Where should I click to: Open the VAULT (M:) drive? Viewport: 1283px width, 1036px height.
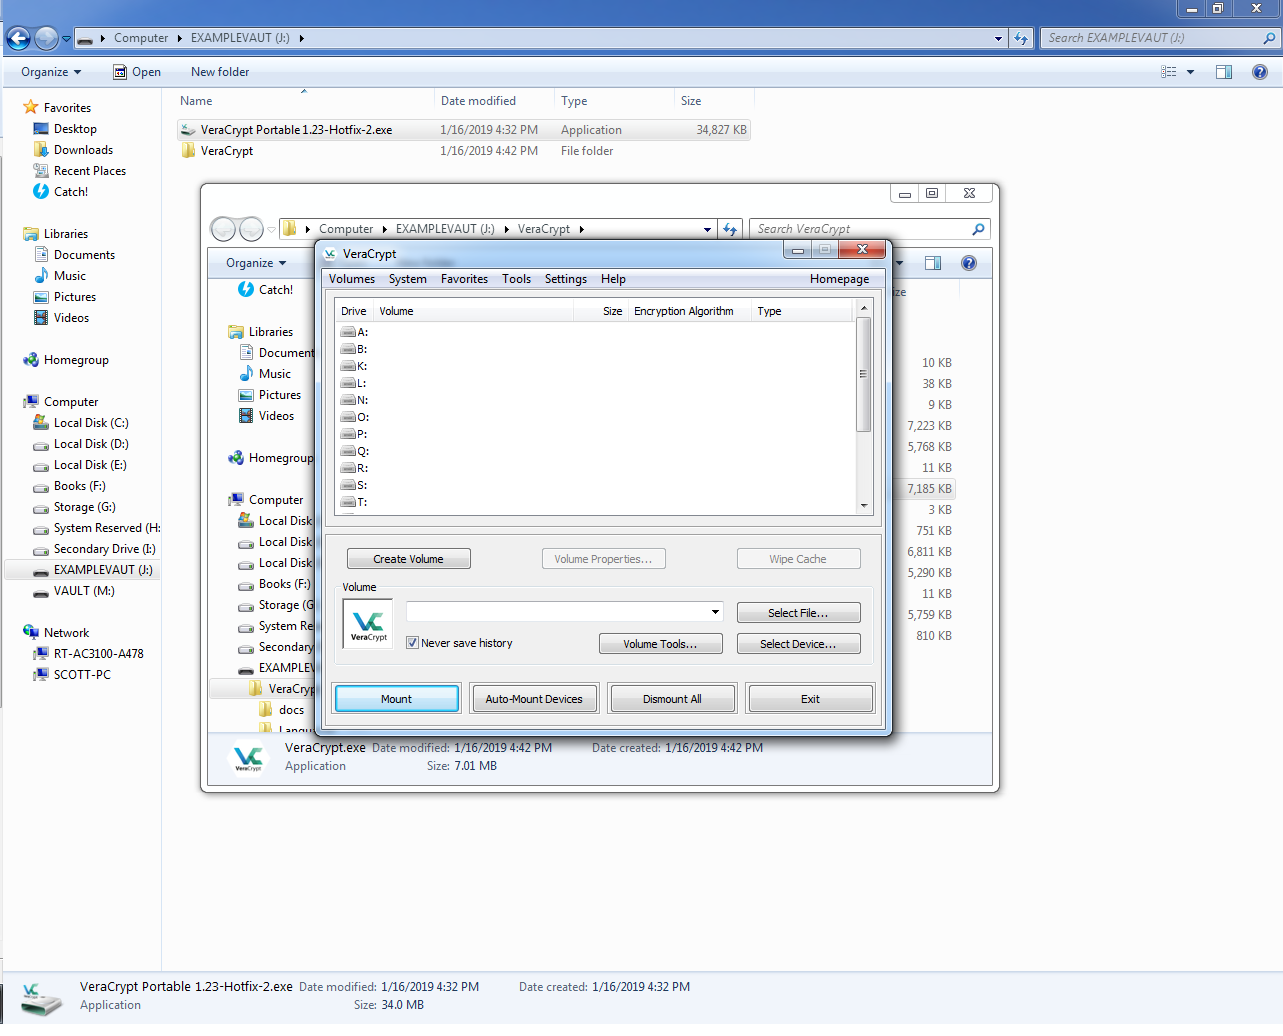point(84,591)
